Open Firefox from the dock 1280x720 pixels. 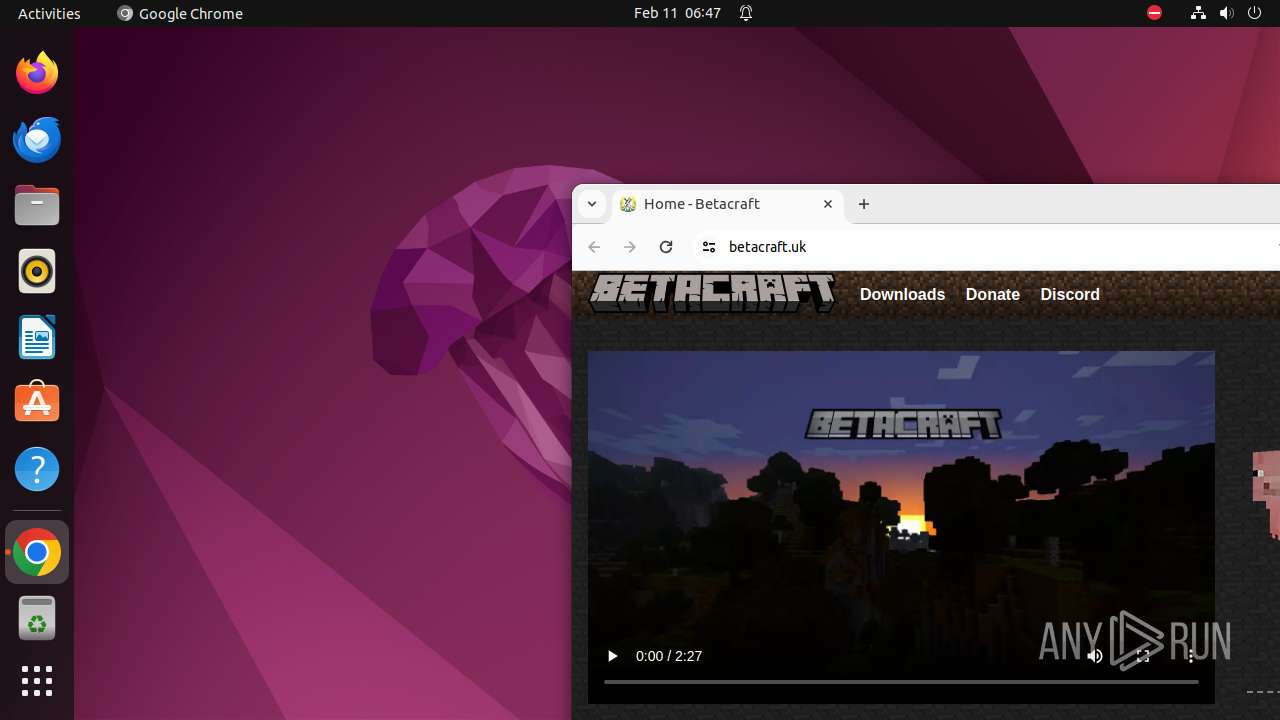click(x=37, y=73)
